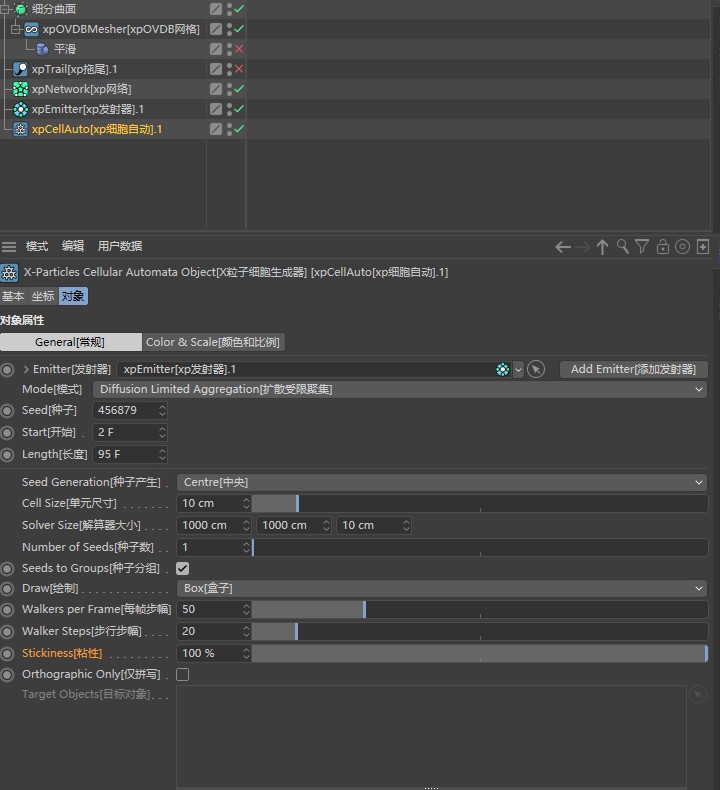Open the Mode dropdown Diffusion Limited Aggregation
This screenshot has width=720, height=790.
pyautogui.click(x=400, y=389)
